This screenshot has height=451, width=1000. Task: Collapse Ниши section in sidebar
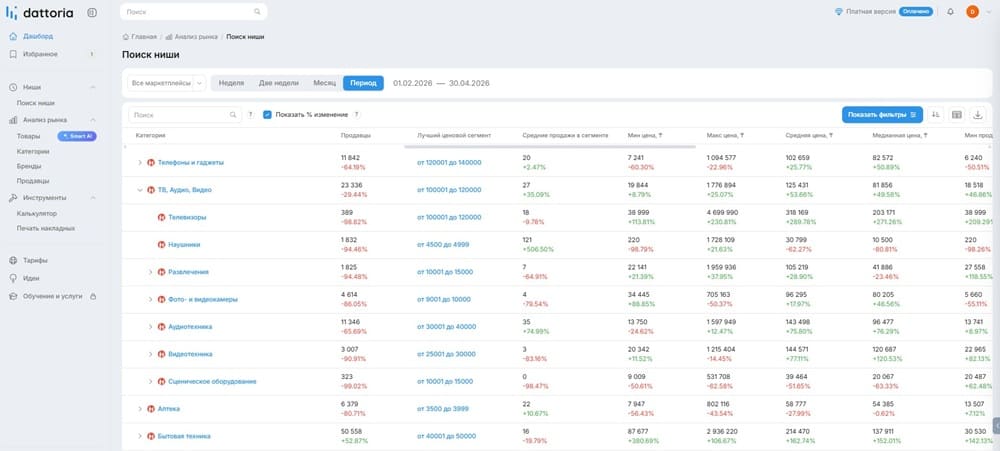[x=92, y=87]
